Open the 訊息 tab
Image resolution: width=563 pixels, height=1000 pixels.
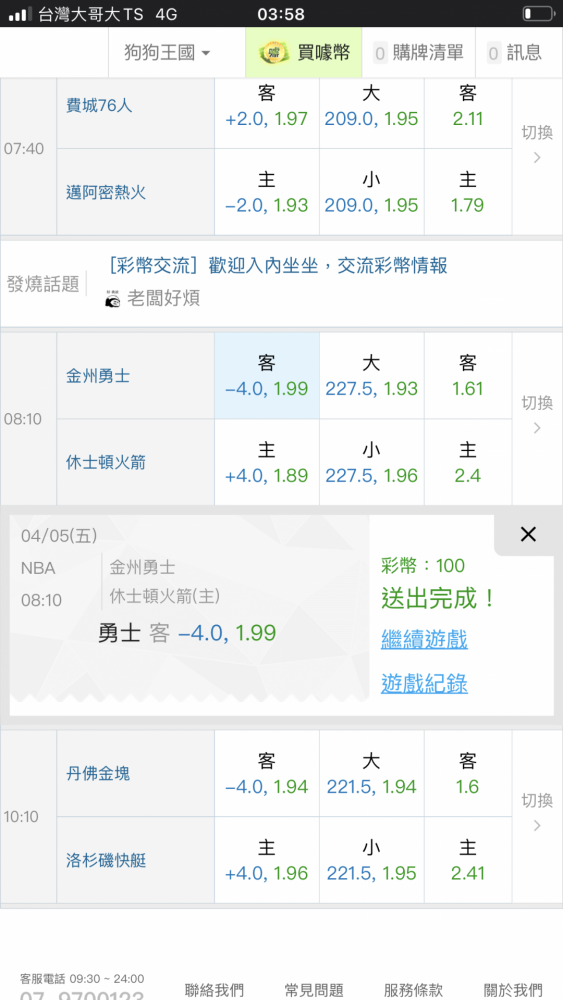[x=514, y=52]
